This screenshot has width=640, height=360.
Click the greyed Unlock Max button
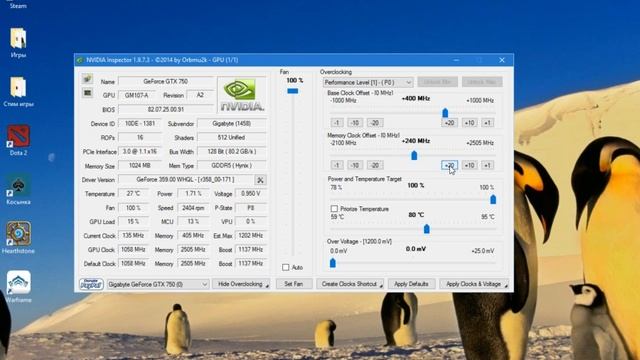coord(482,82)
